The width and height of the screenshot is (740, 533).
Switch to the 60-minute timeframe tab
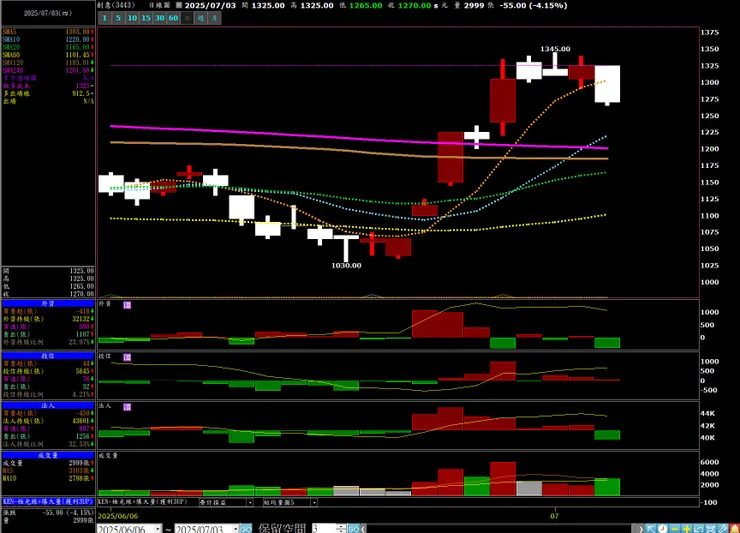173,18
